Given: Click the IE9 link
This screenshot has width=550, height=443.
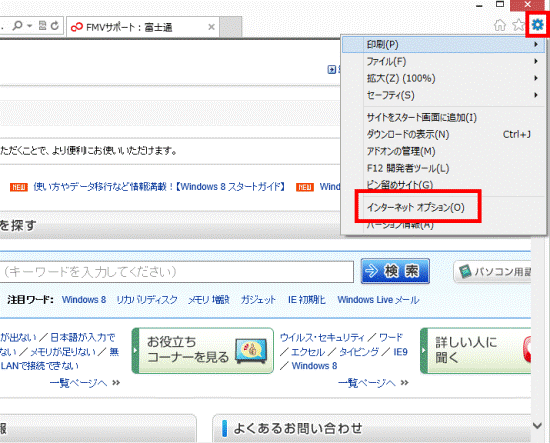Looking at the screenshot, I should 400,352.
